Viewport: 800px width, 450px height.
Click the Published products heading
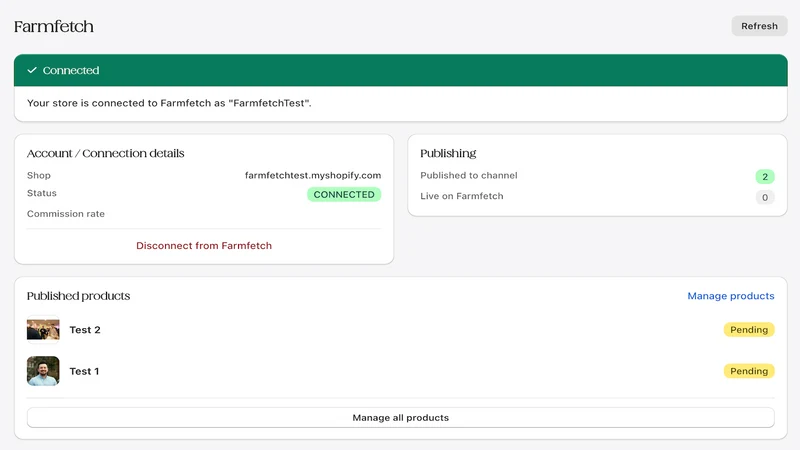(79, 296)
